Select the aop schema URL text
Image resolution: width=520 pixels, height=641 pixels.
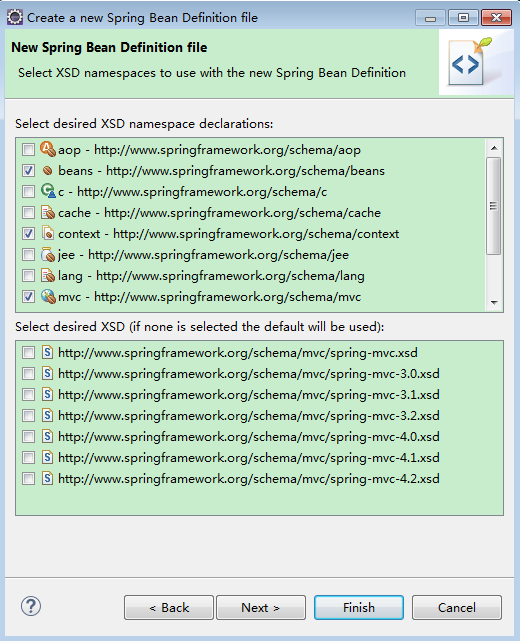(227, 150)
